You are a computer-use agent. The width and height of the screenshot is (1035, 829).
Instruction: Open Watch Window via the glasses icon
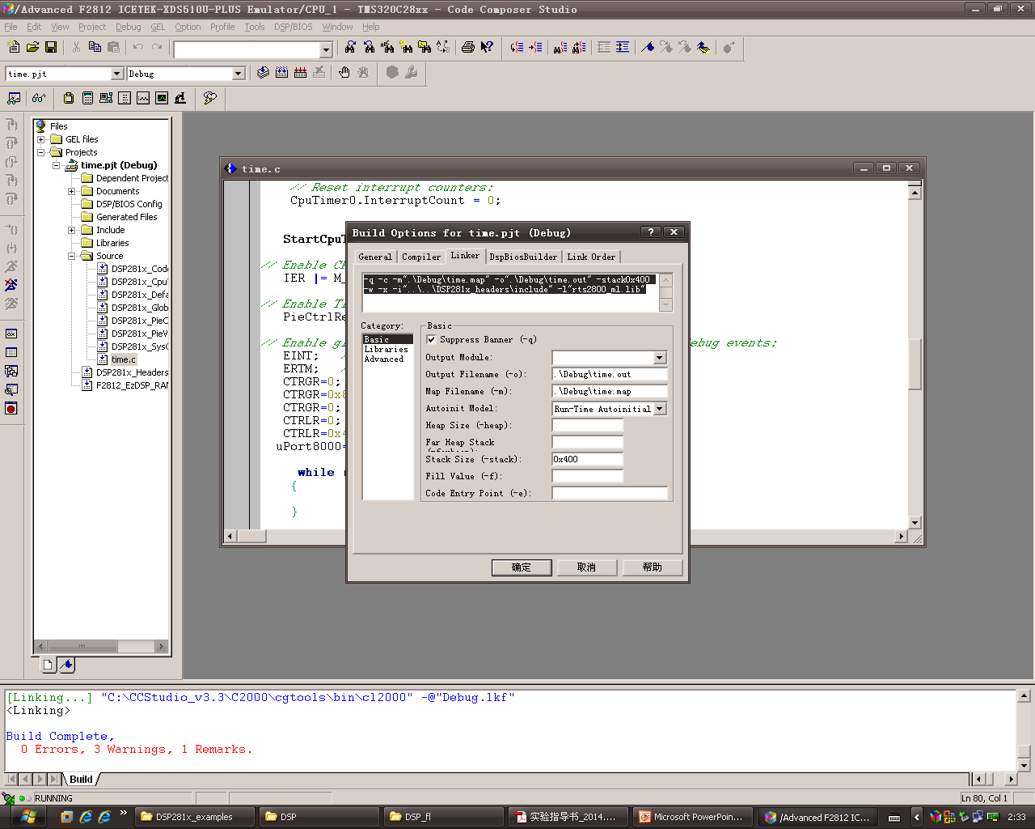[38, 98]
